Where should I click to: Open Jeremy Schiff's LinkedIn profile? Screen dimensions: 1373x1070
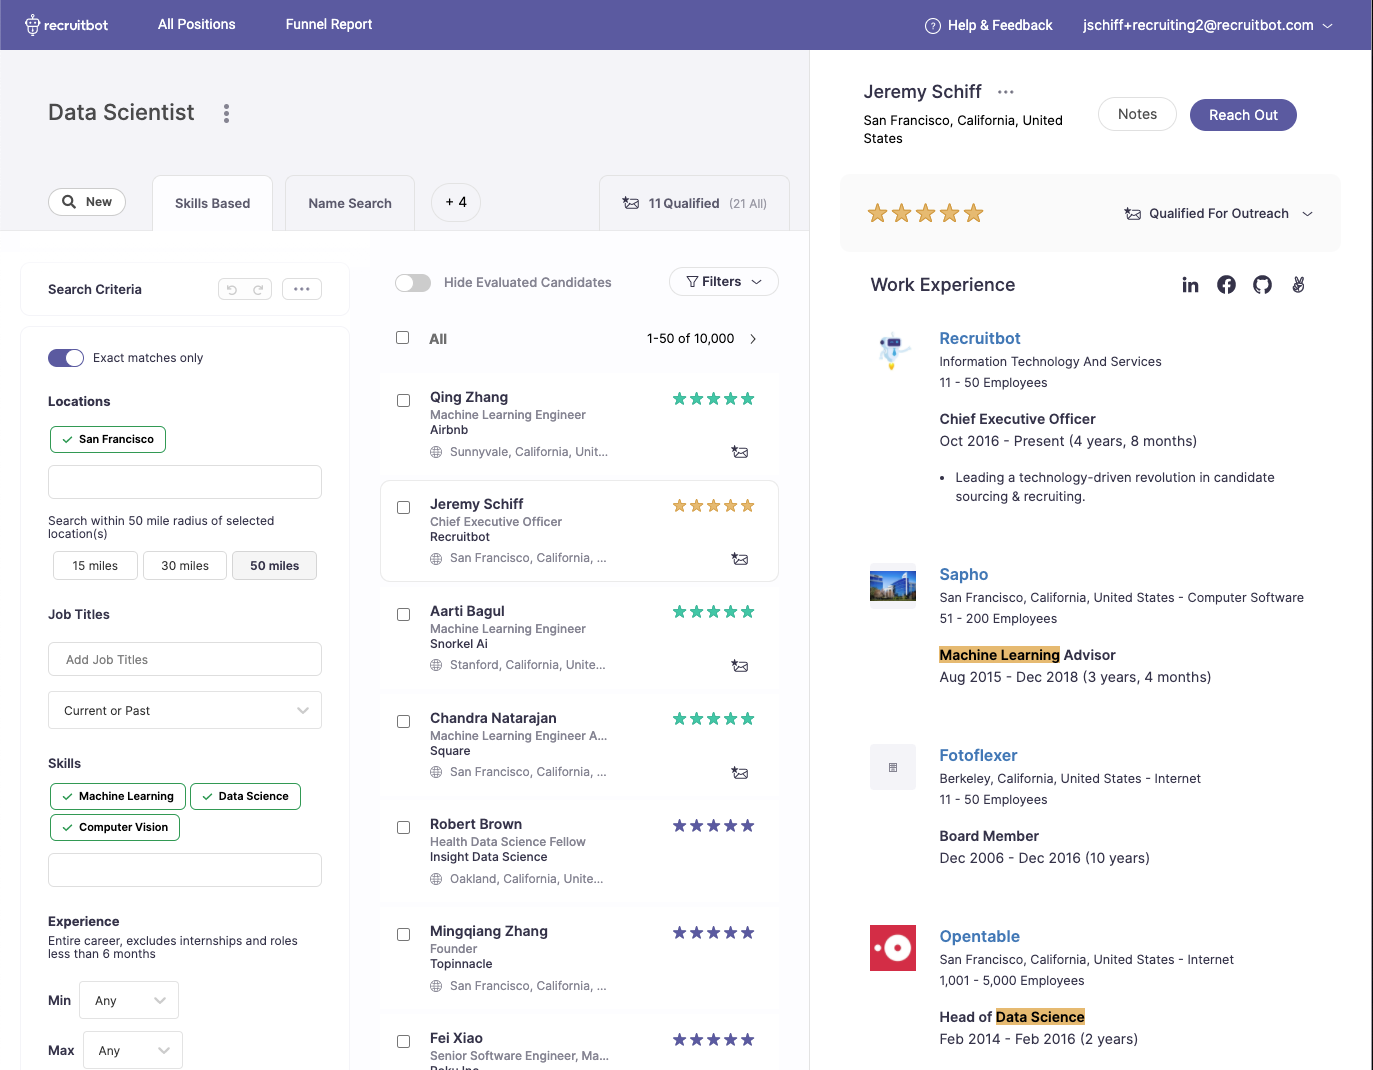[x=1190, y=285]
